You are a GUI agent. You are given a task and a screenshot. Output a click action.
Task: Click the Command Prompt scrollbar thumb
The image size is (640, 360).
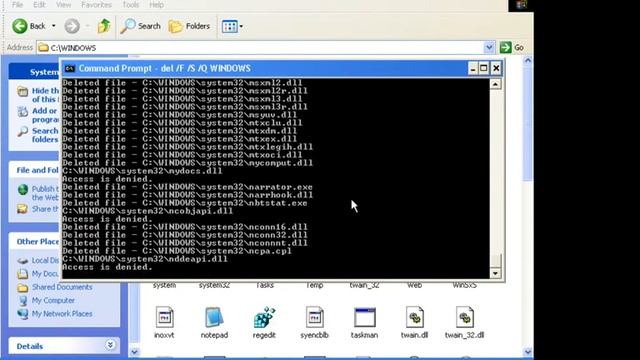click(x=495, y=260)
